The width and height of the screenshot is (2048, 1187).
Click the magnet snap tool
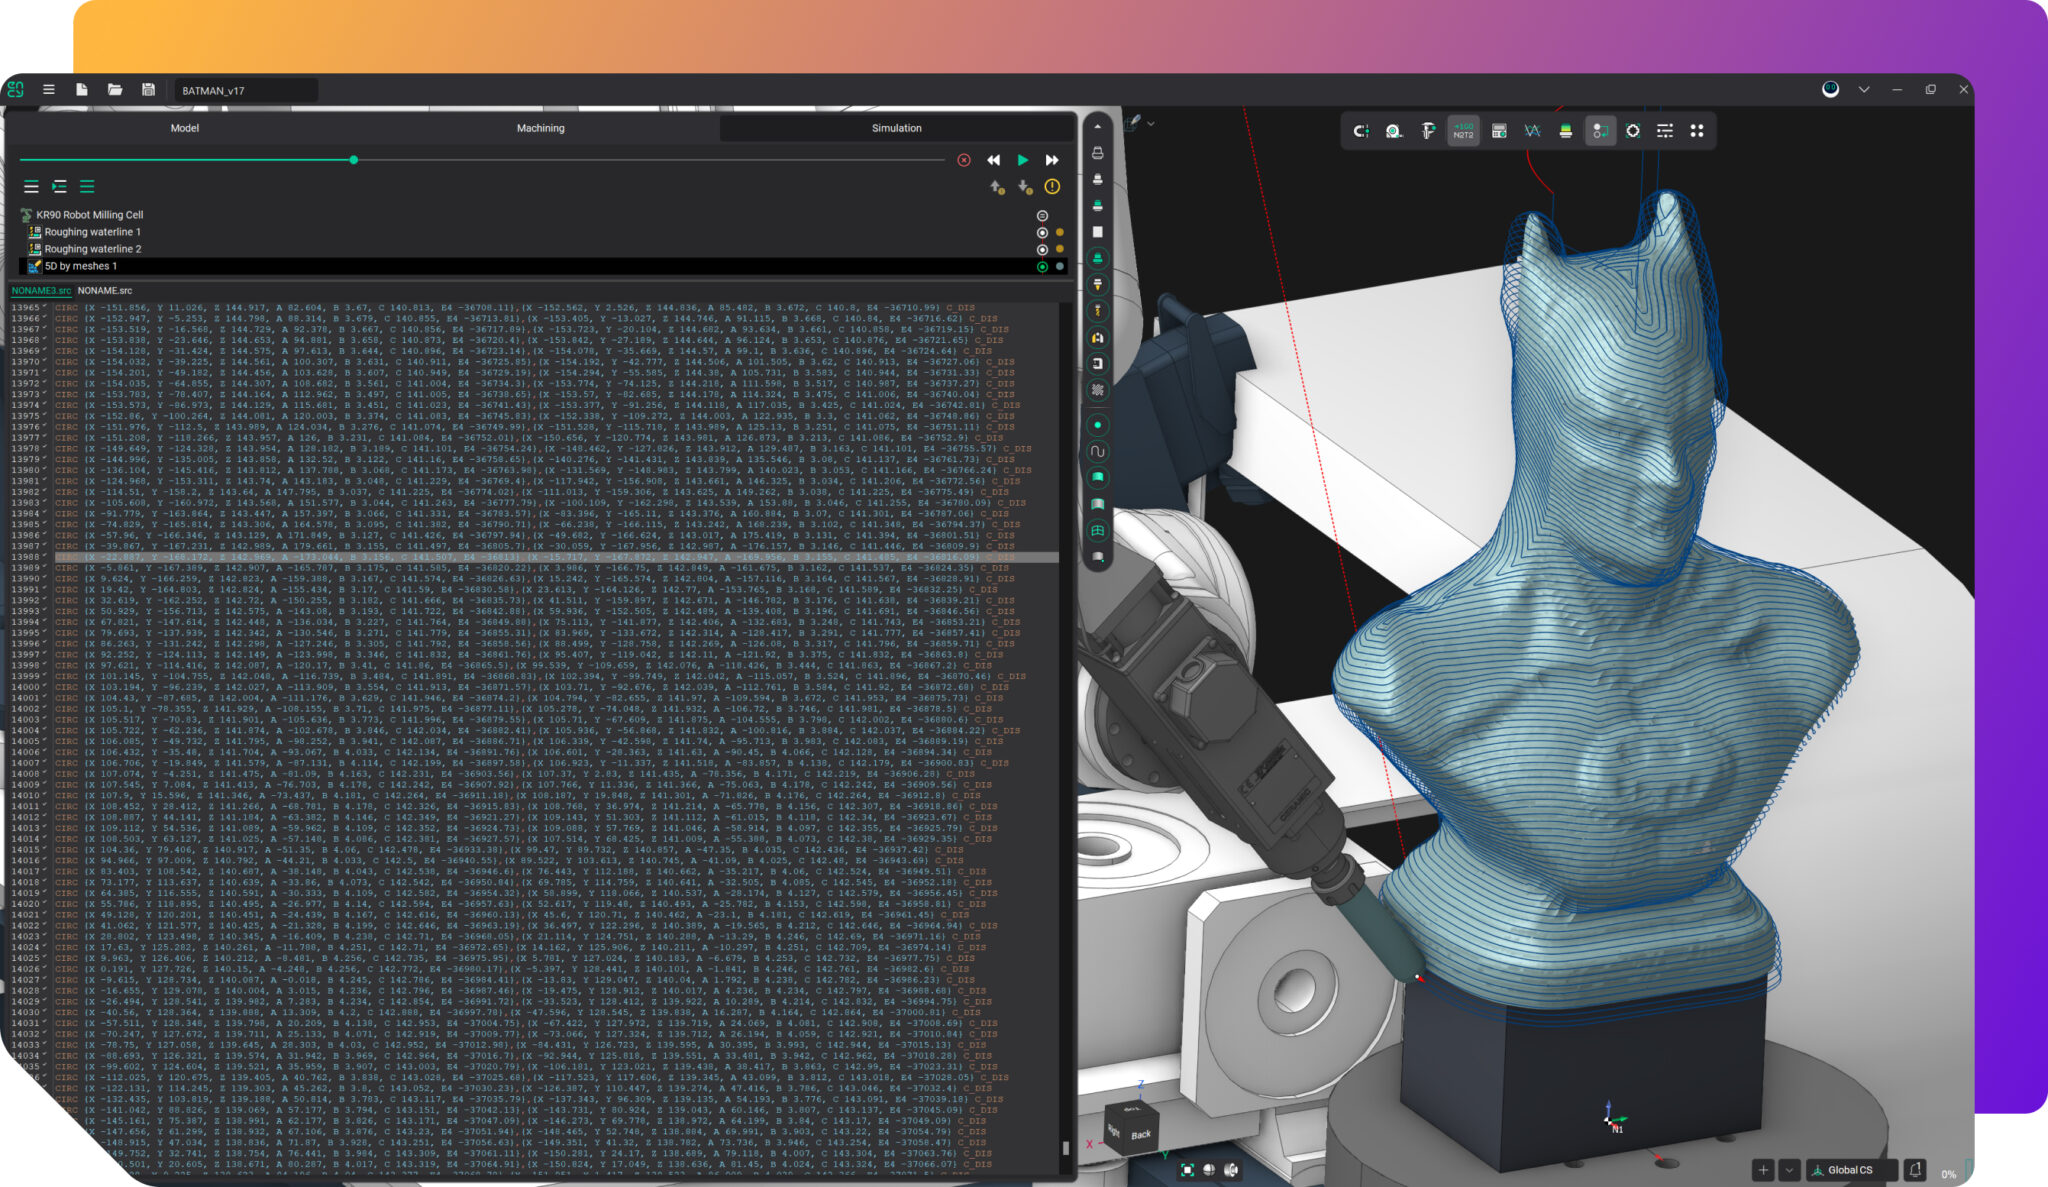click(1361, 131)
